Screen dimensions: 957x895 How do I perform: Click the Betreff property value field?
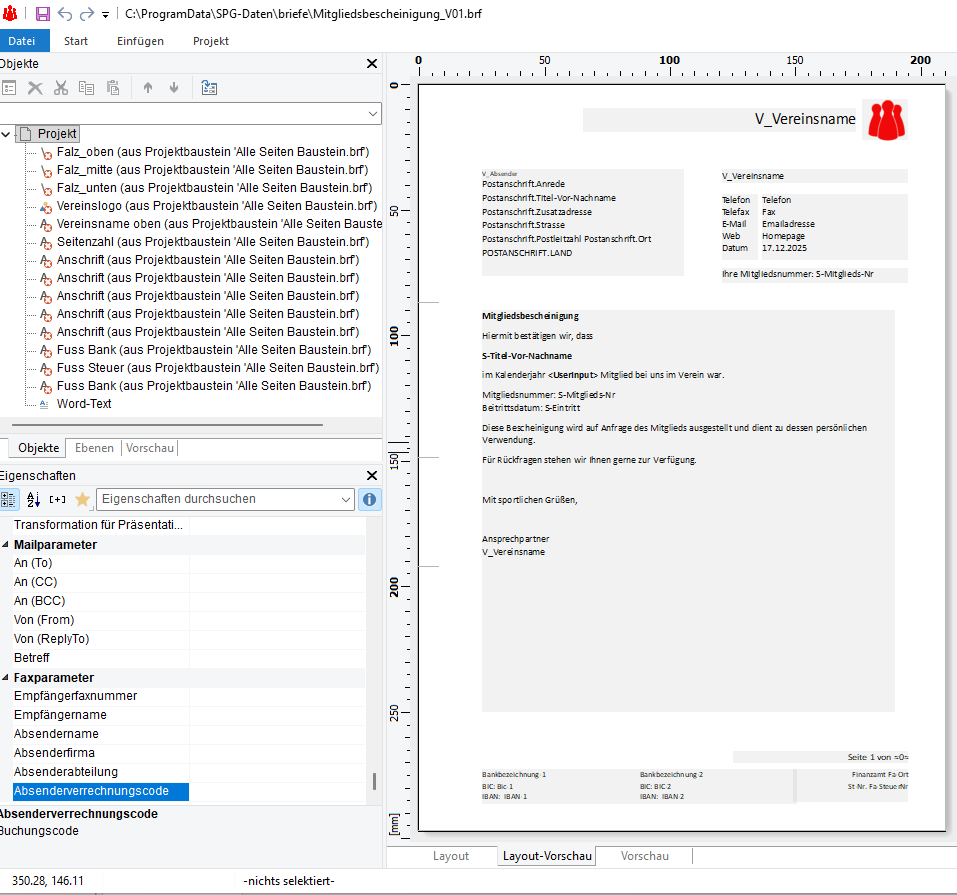tap(277, 658)
